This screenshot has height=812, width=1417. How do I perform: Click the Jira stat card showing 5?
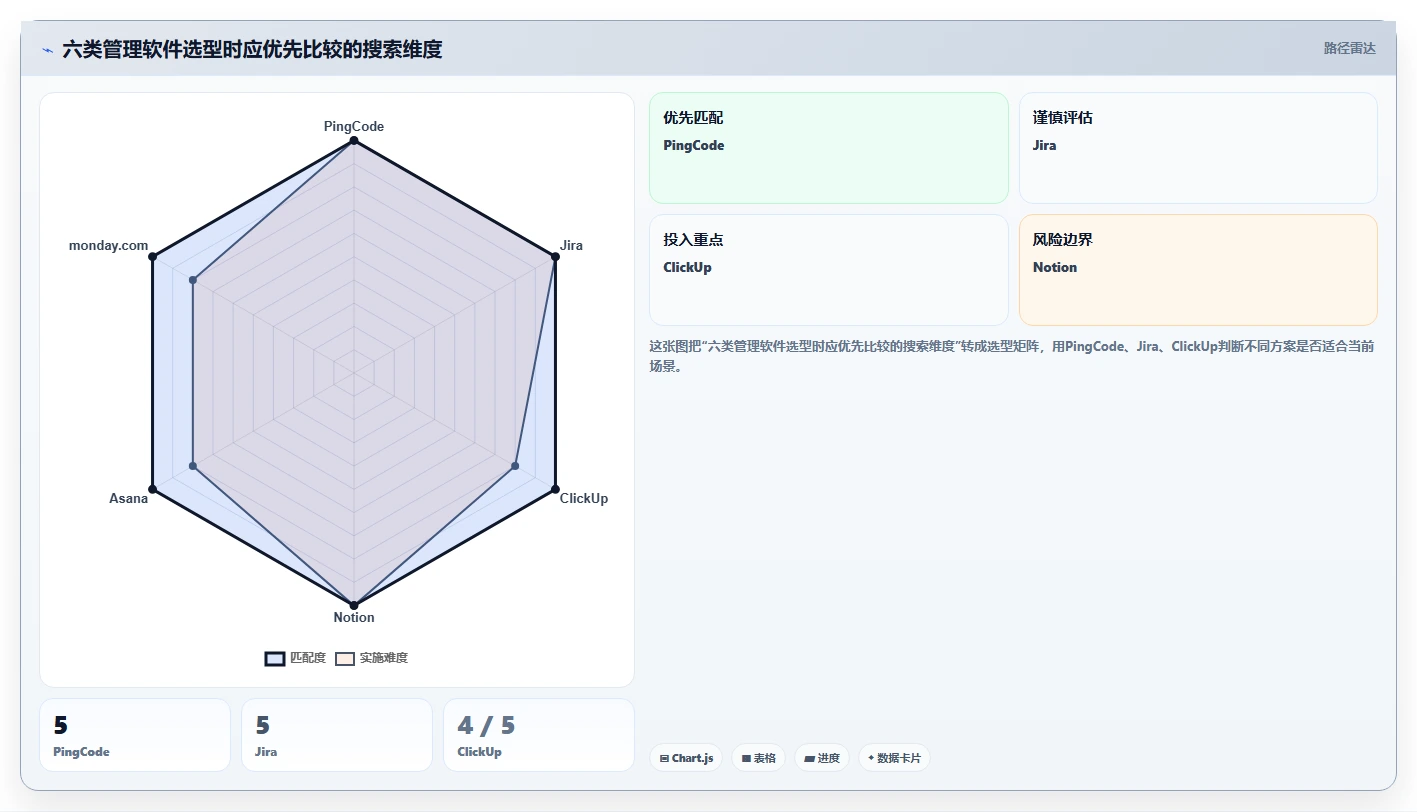[337, 735]
